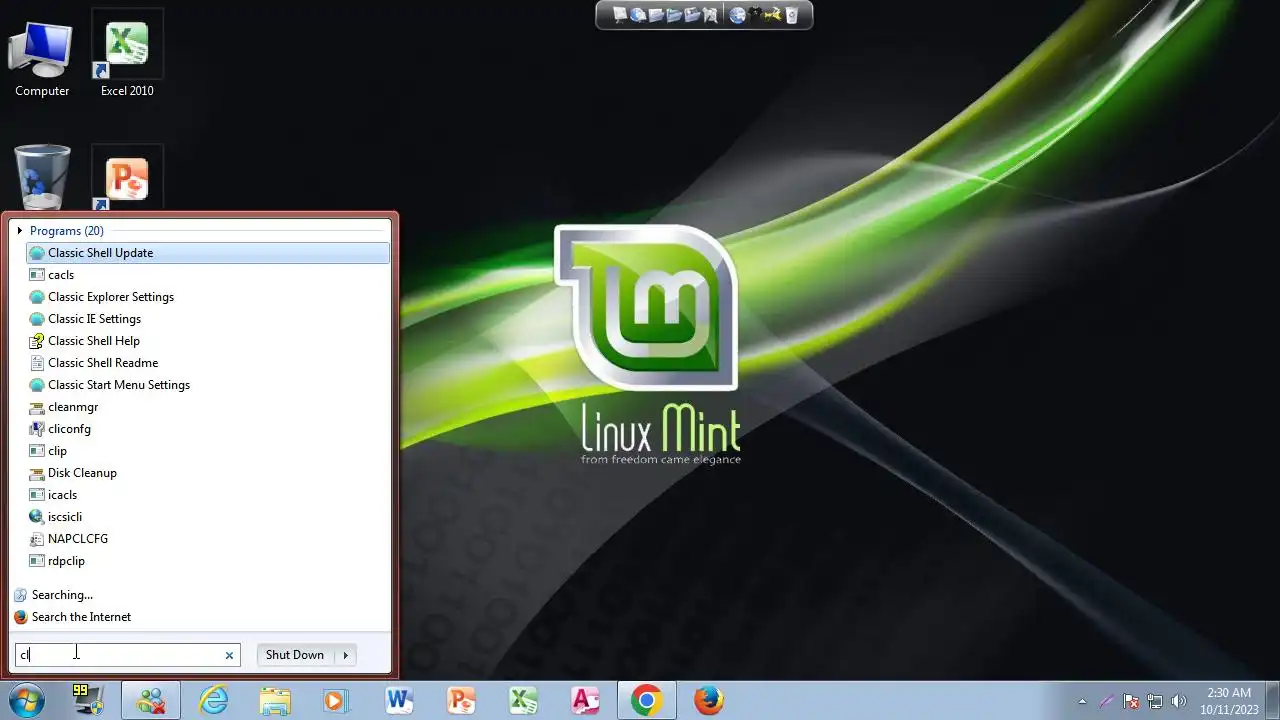Screen dimensions: 1280x720
Task: Select the Recycle Bin desktop icon
Action: coord(42,177)
